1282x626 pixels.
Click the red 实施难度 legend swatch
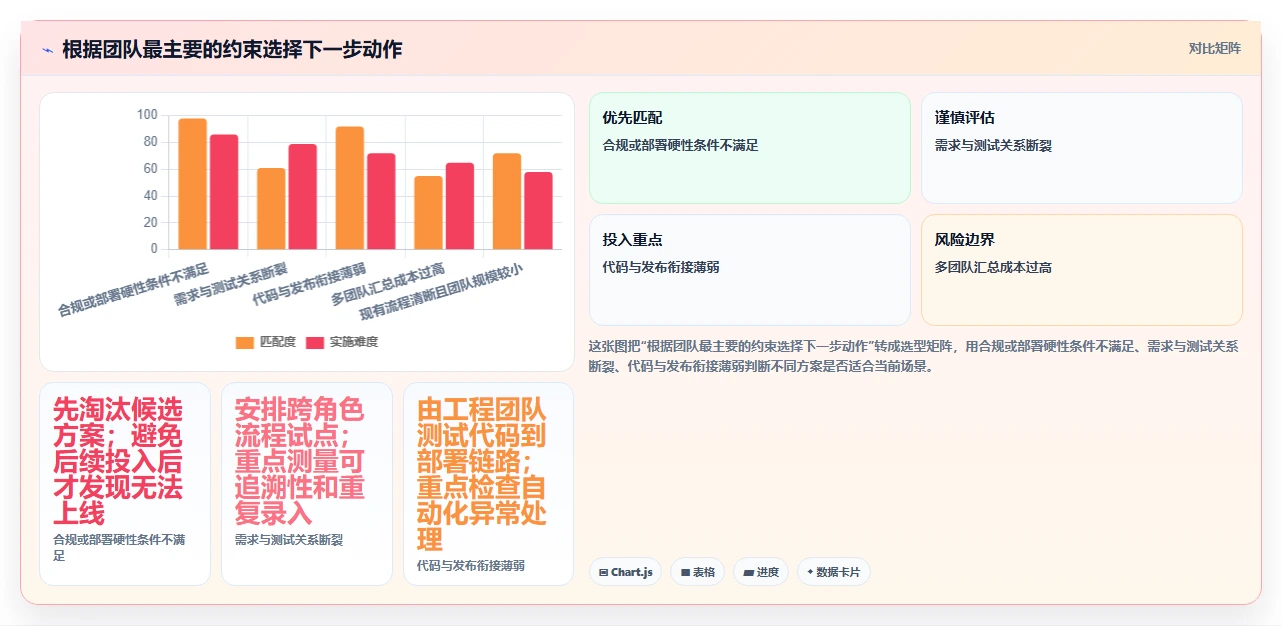coord(315,342)
